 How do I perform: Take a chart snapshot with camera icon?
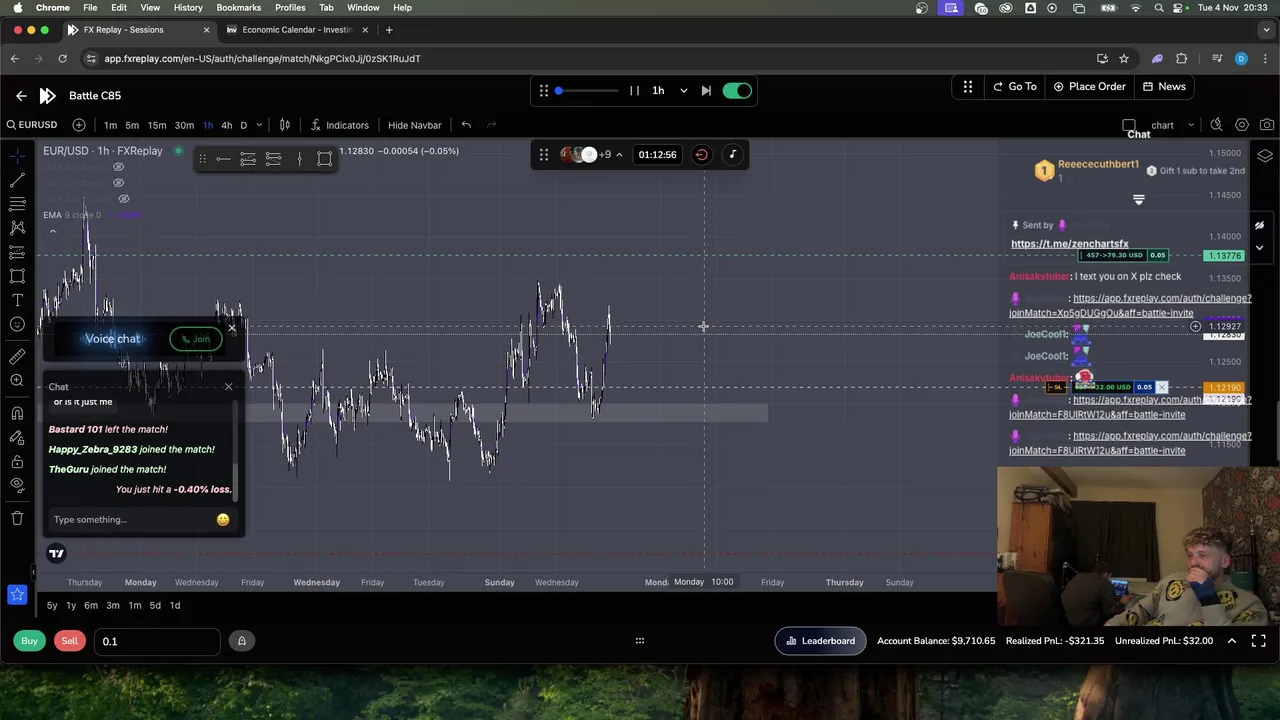click(x=1267, y=125)
